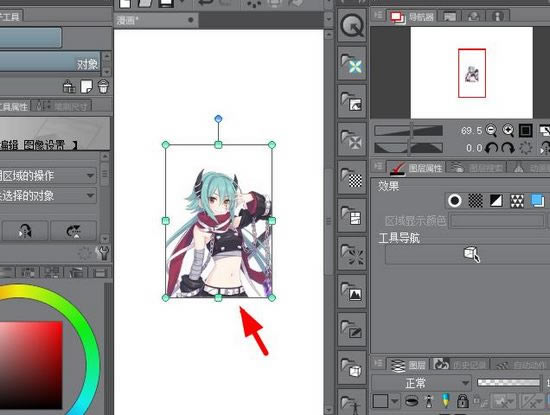Toggle the lock layer padlock
The image size is (550, 415).
pos(463,401)
